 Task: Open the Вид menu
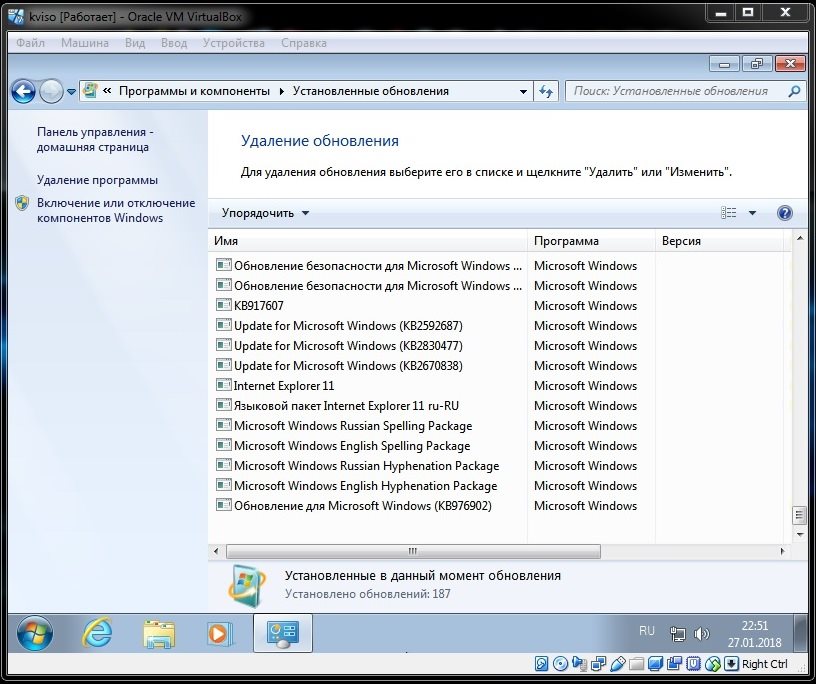click(x=135, y=43)
